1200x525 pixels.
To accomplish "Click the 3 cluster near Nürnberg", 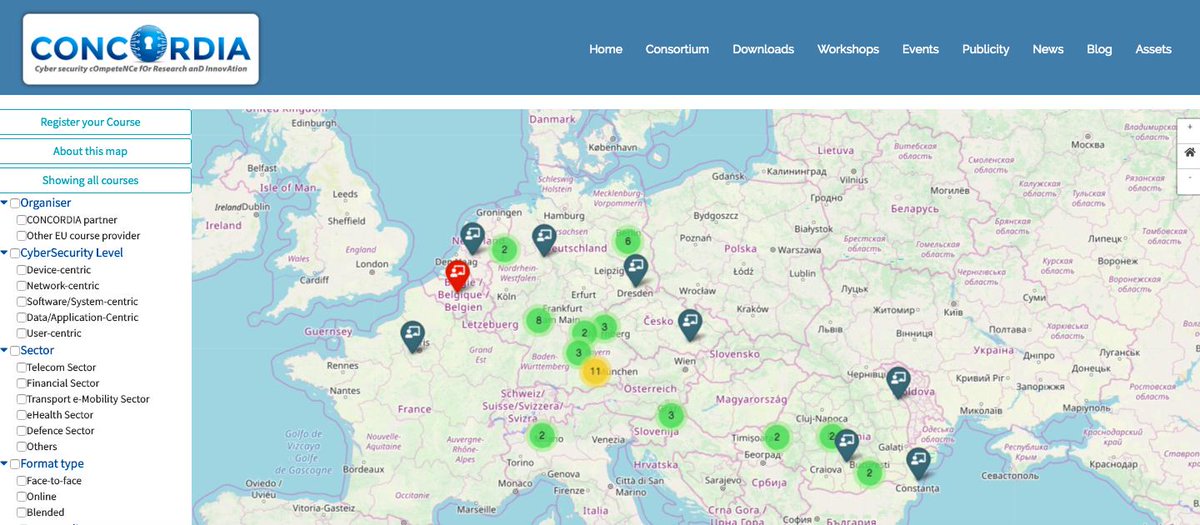I will click(x=604, y=327).
